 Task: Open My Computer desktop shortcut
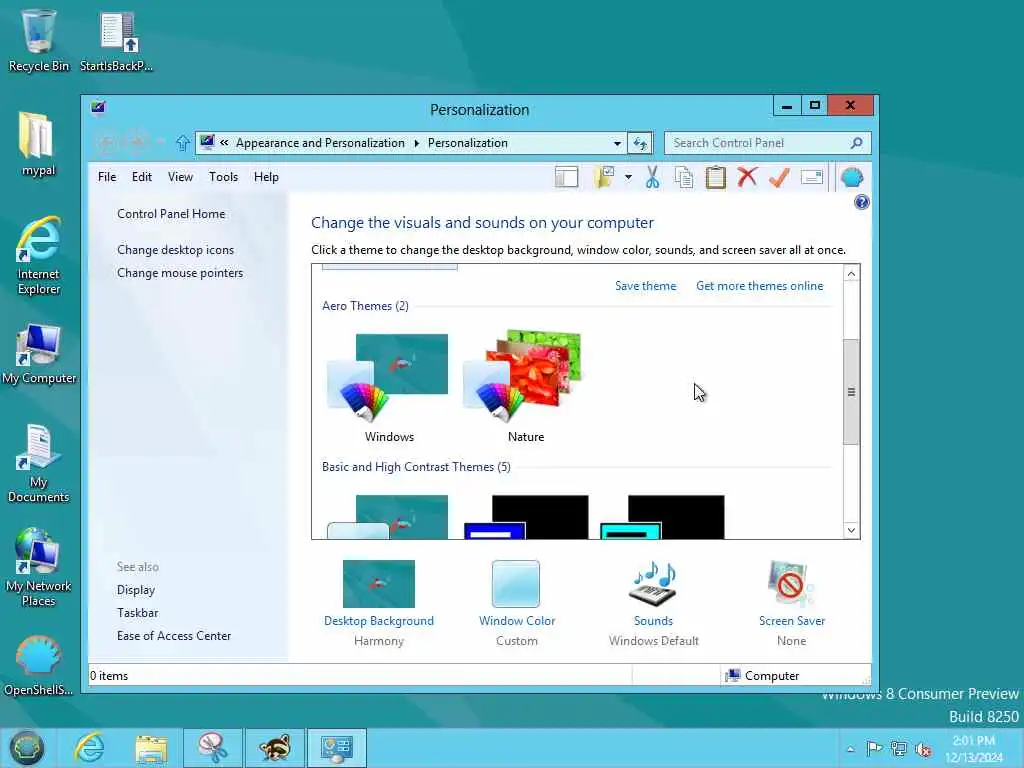point(39,353)
